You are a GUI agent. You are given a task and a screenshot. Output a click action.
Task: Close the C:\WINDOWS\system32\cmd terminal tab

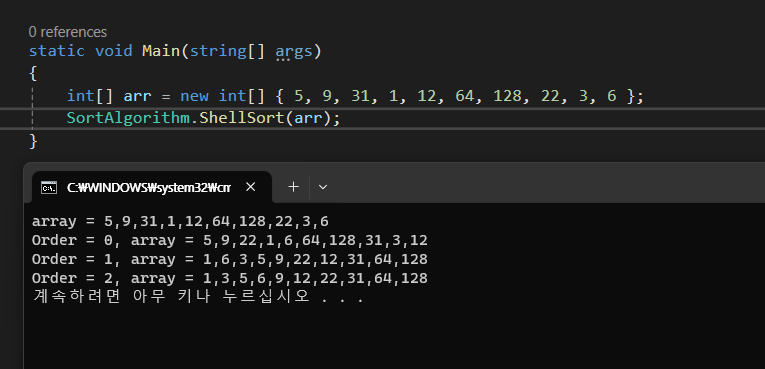pos(250,187)
